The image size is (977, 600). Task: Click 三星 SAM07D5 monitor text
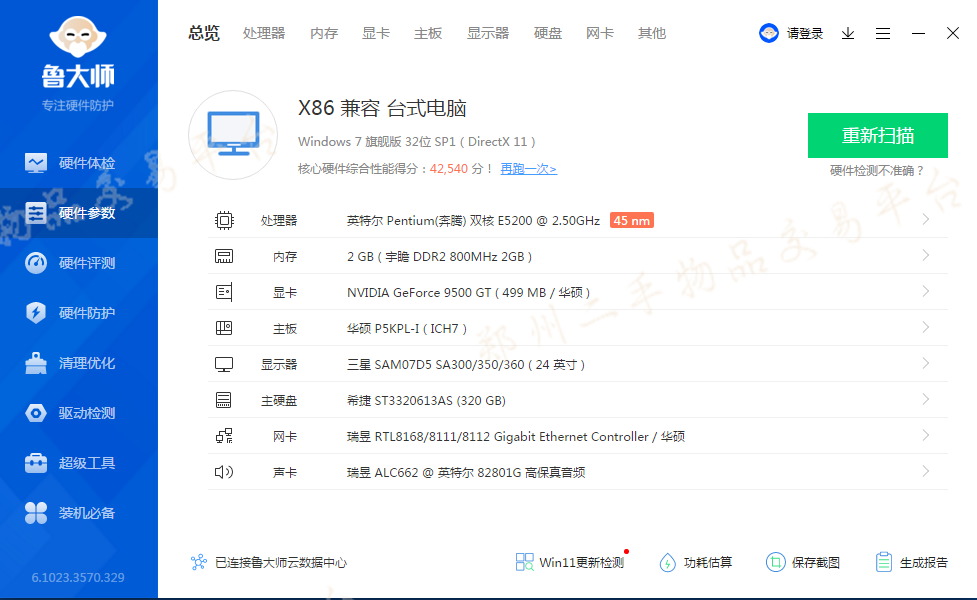(466, 364)
